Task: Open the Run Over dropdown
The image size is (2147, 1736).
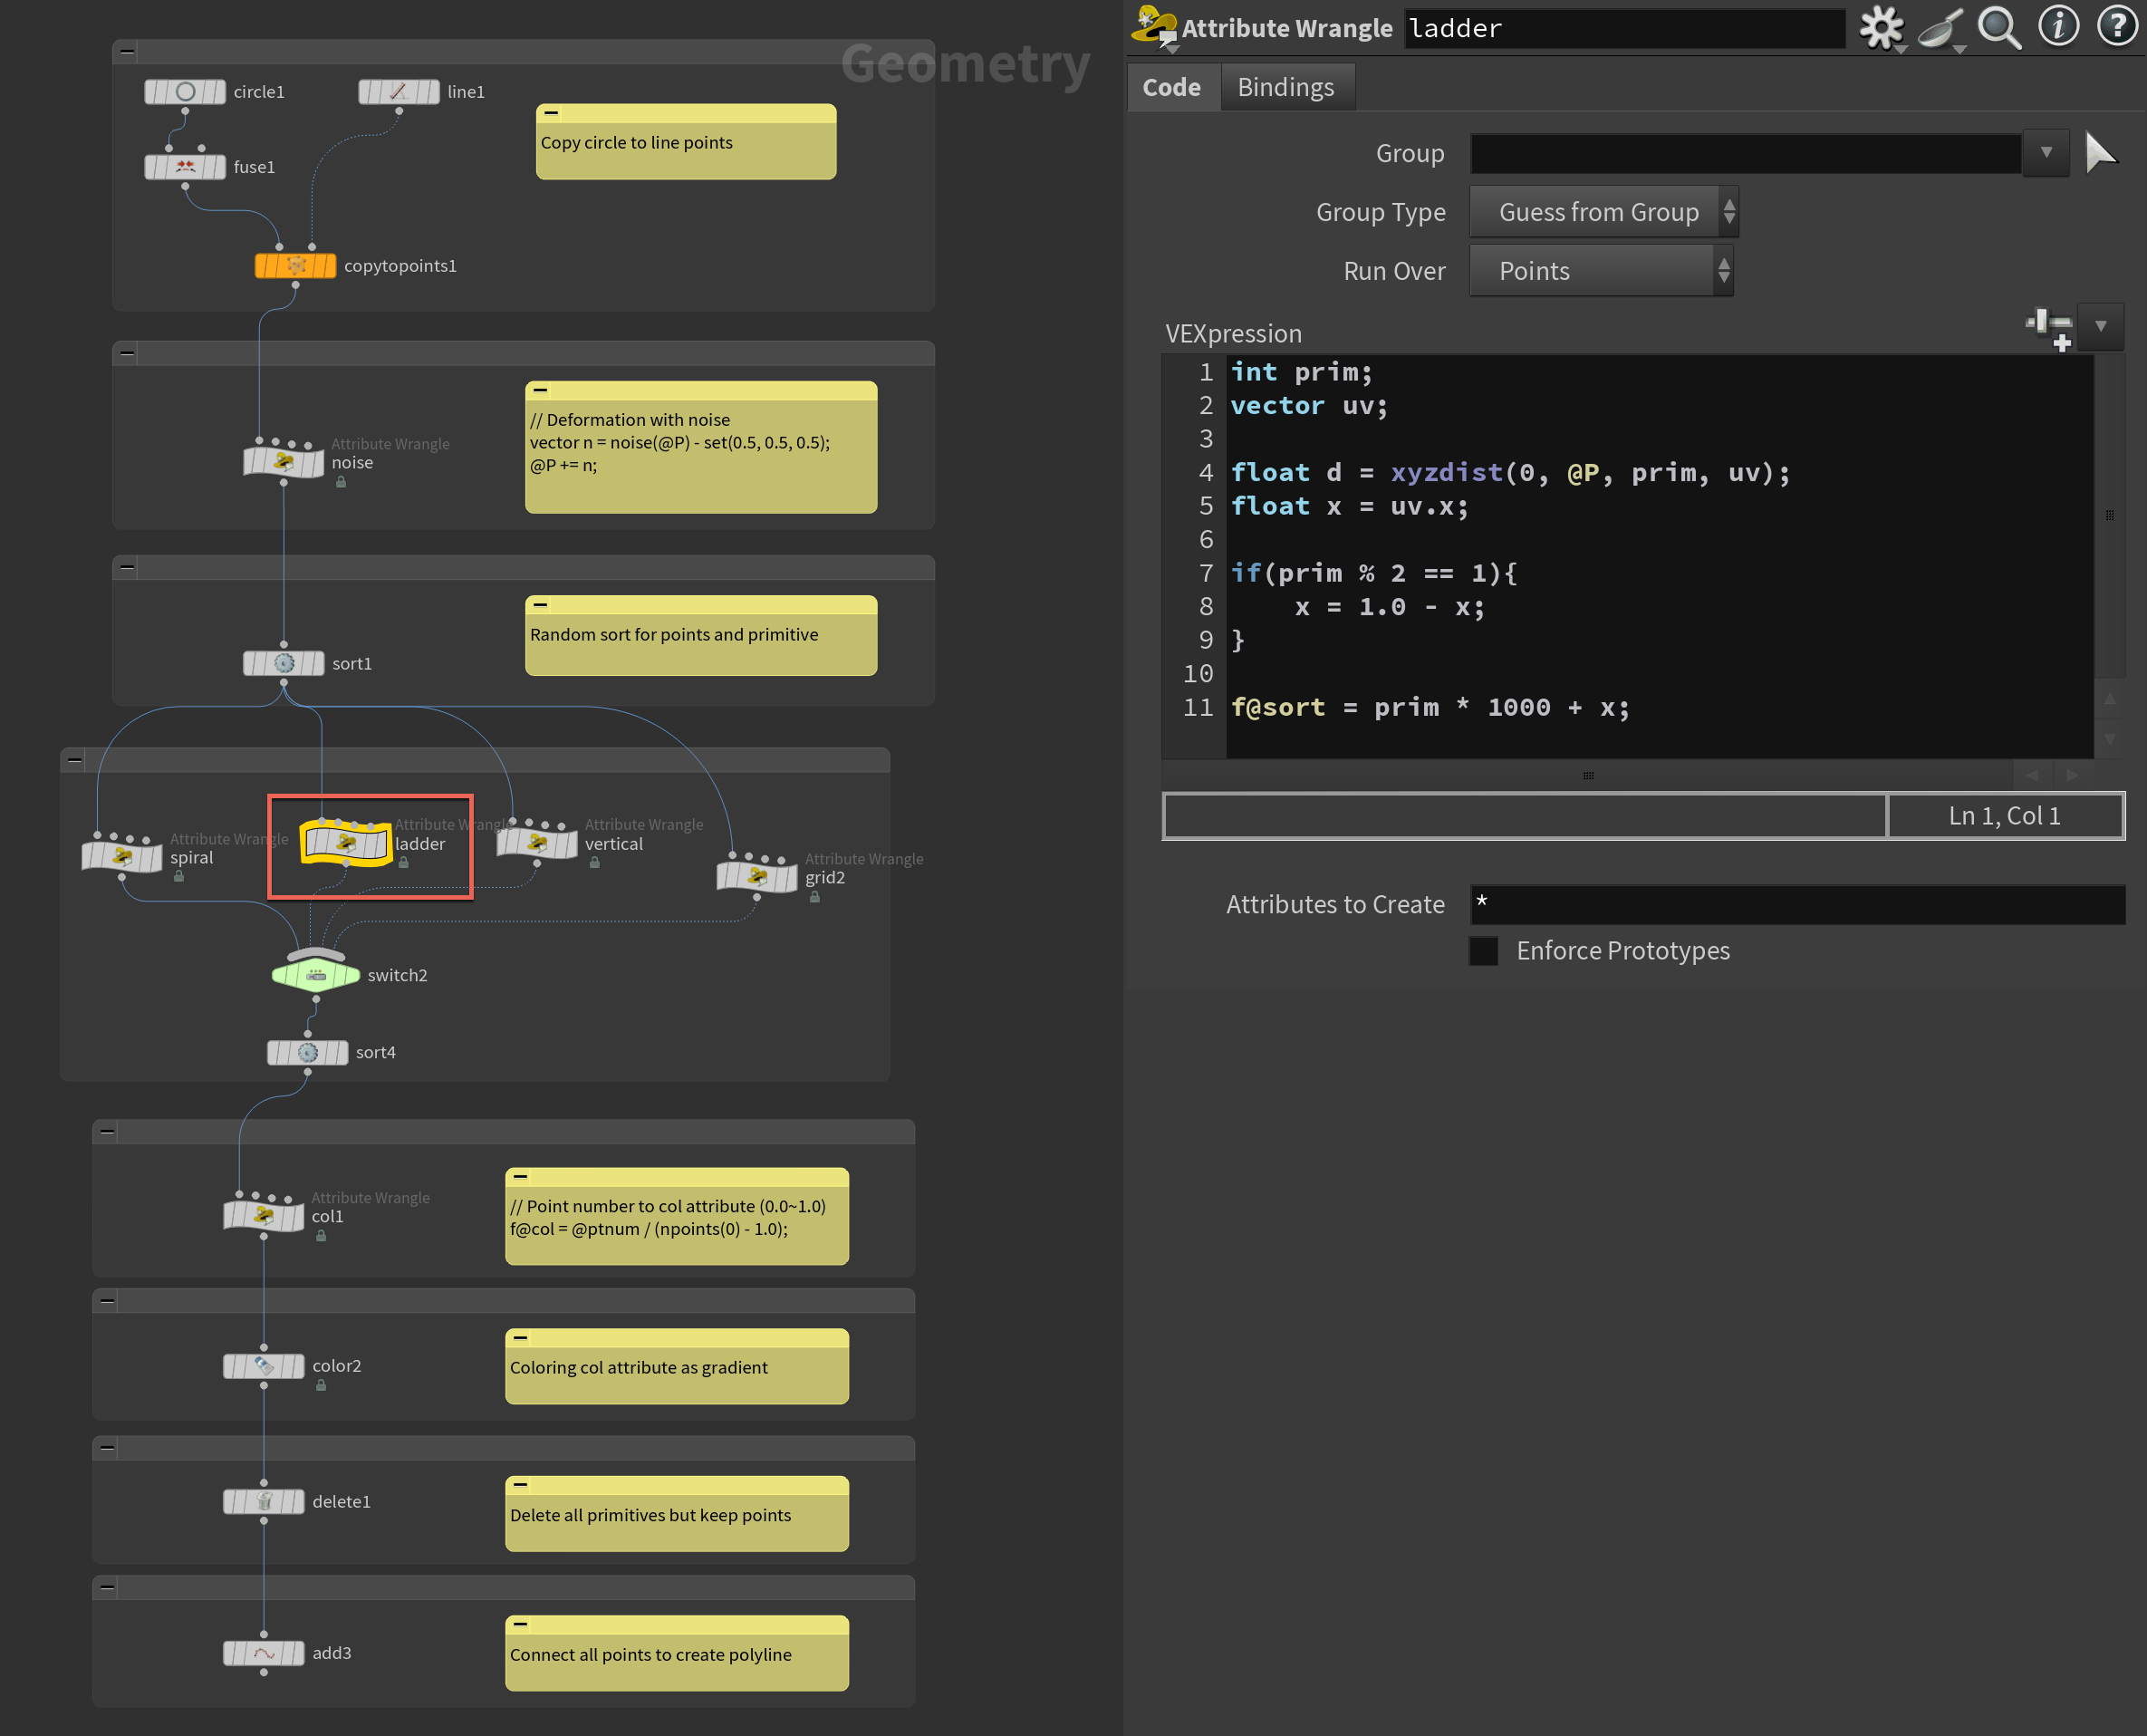Action: pos(1600,271)
